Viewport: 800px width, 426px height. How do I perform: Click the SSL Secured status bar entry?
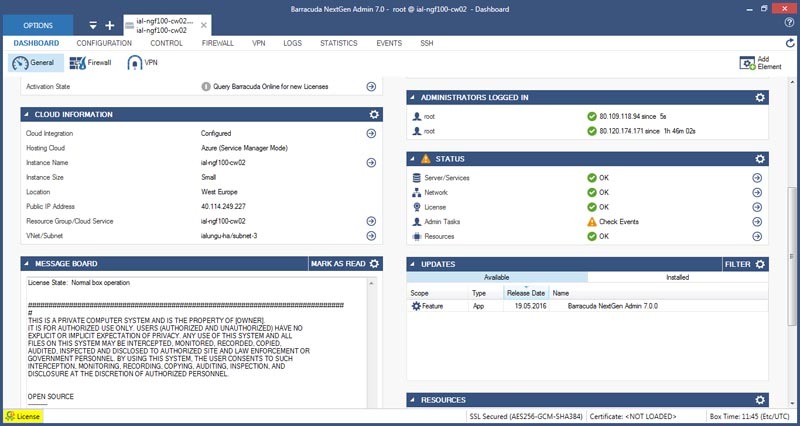[526, 416]
